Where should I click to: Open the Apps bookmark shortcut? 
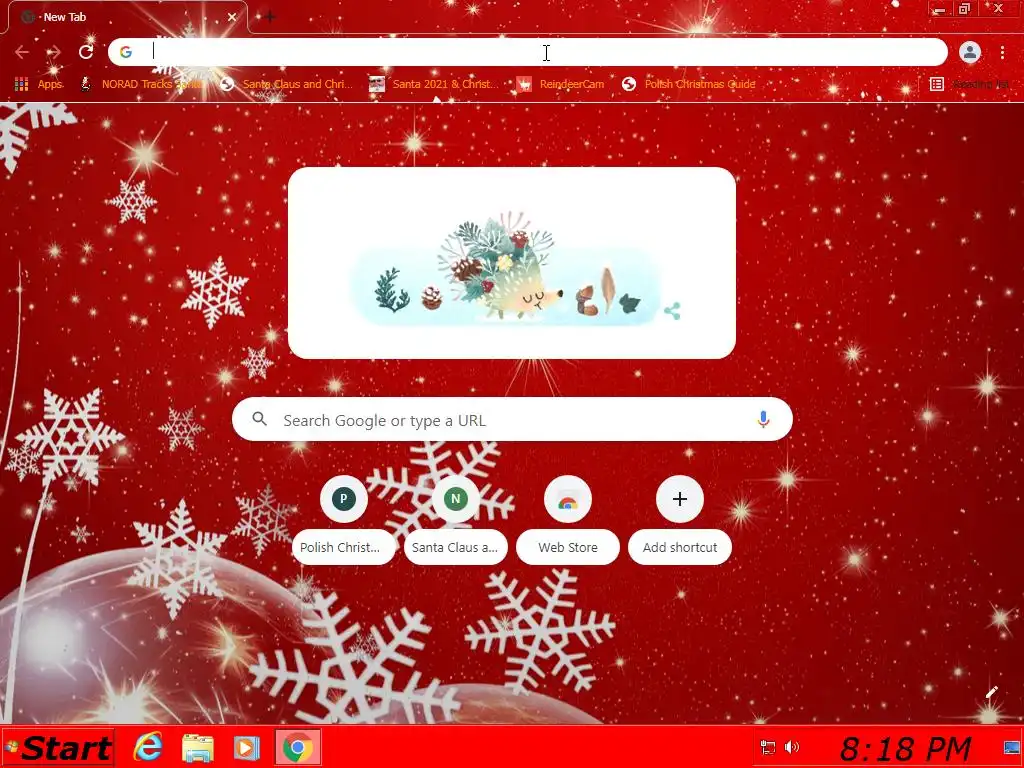pyautogui.click(x=39, y=84)
